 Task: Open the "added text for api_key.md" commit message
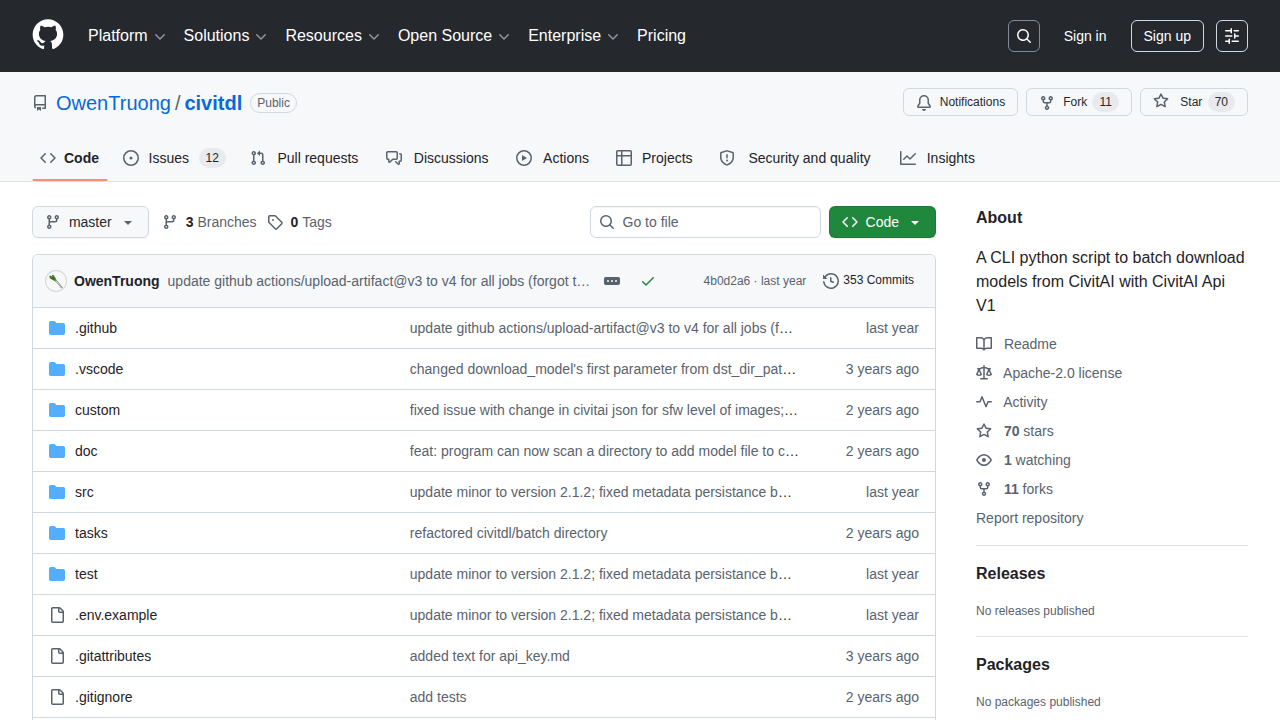pos(490,656)
